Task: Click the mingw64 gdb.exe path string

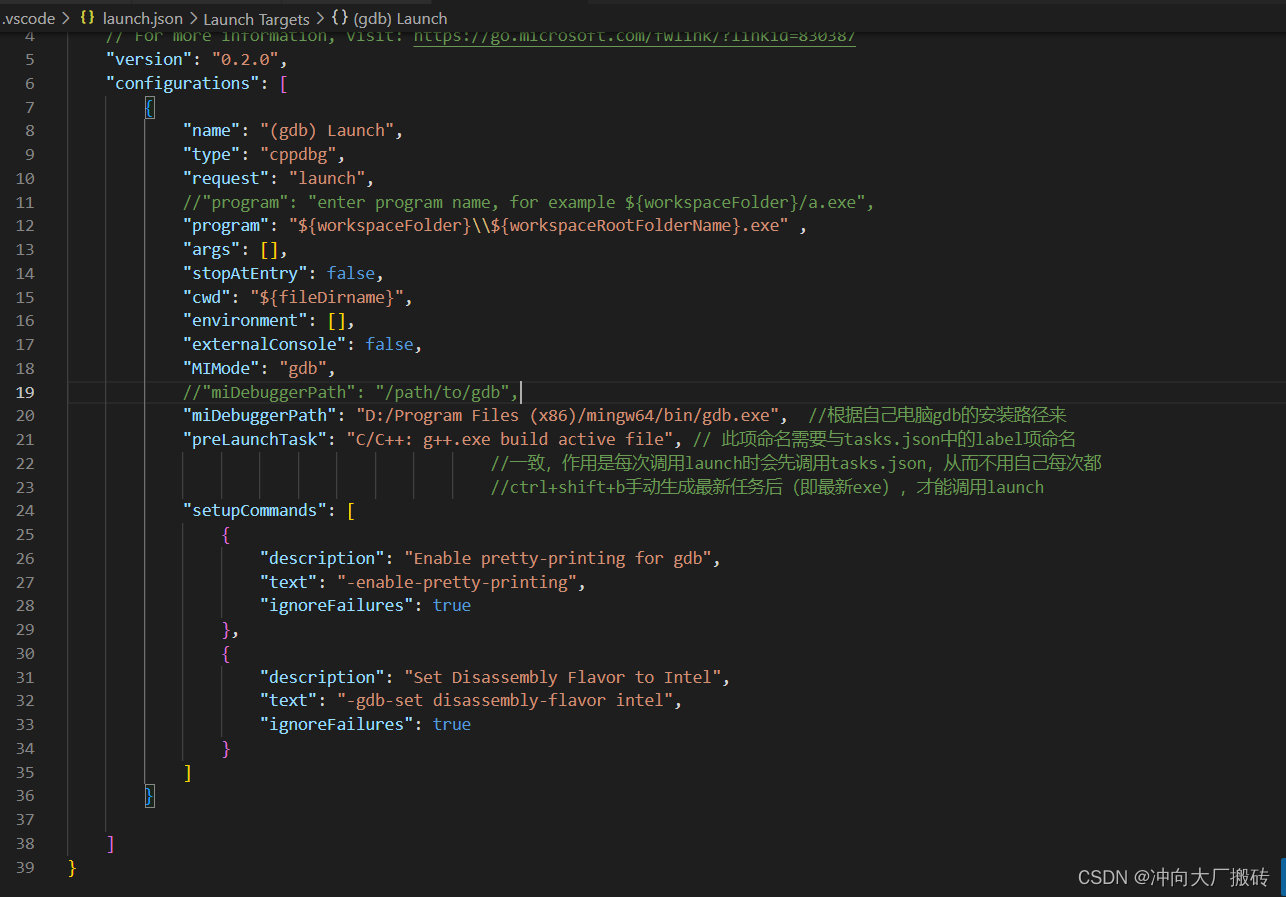Action: (x=566, y=415)
